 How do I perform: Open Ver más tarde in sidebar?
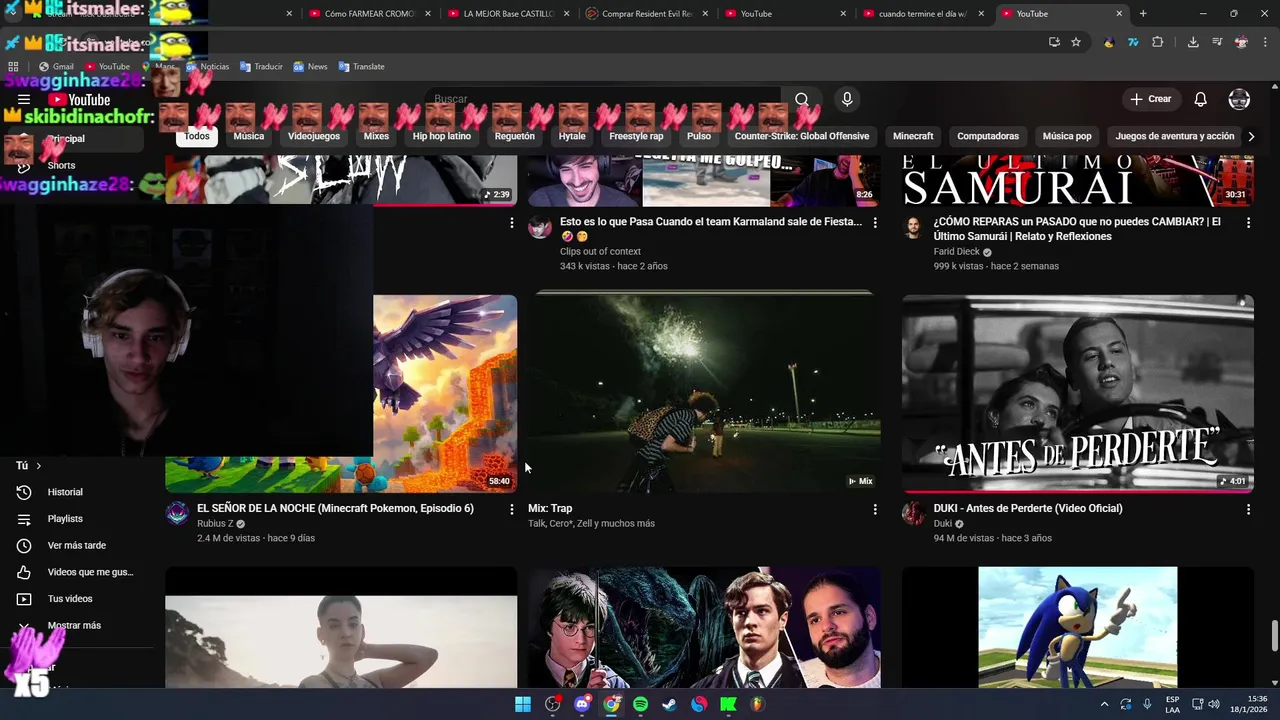click(80, 545)
